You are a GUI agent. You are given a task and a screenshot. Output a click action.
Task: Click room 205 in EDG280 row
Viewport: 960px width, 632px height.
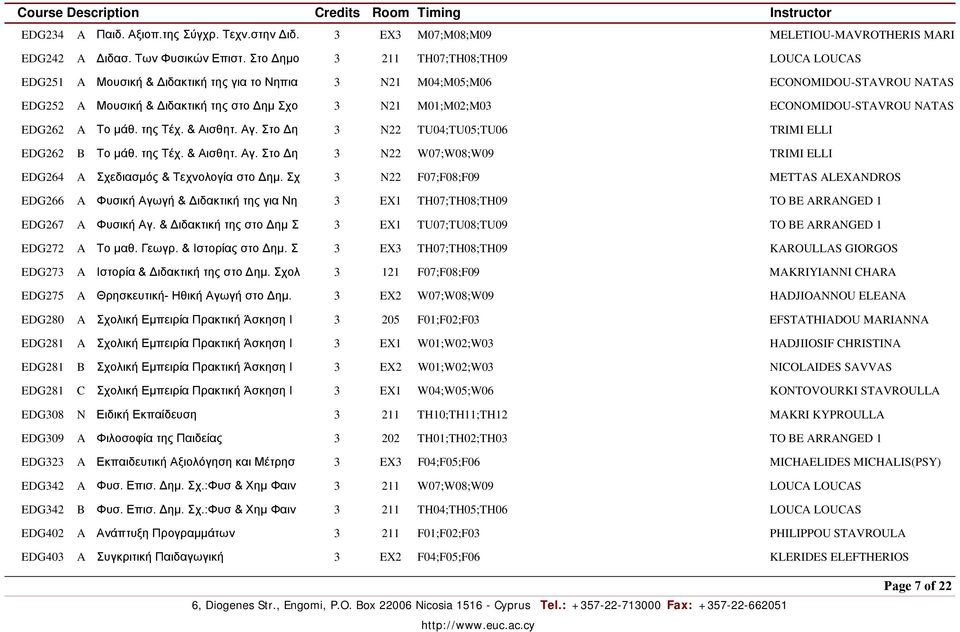(390, 320)
